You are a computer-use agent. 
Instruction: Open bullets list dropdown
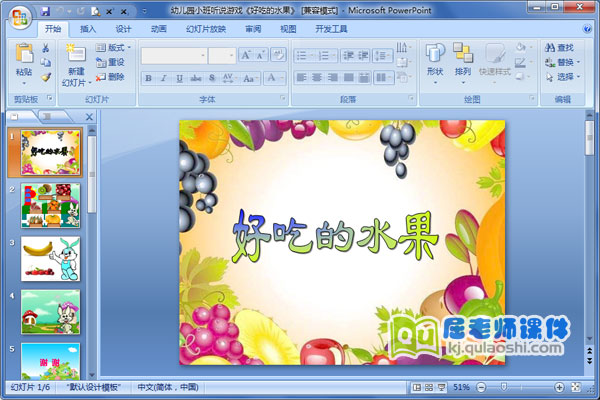pyautogui.click(x=305, y=56)
